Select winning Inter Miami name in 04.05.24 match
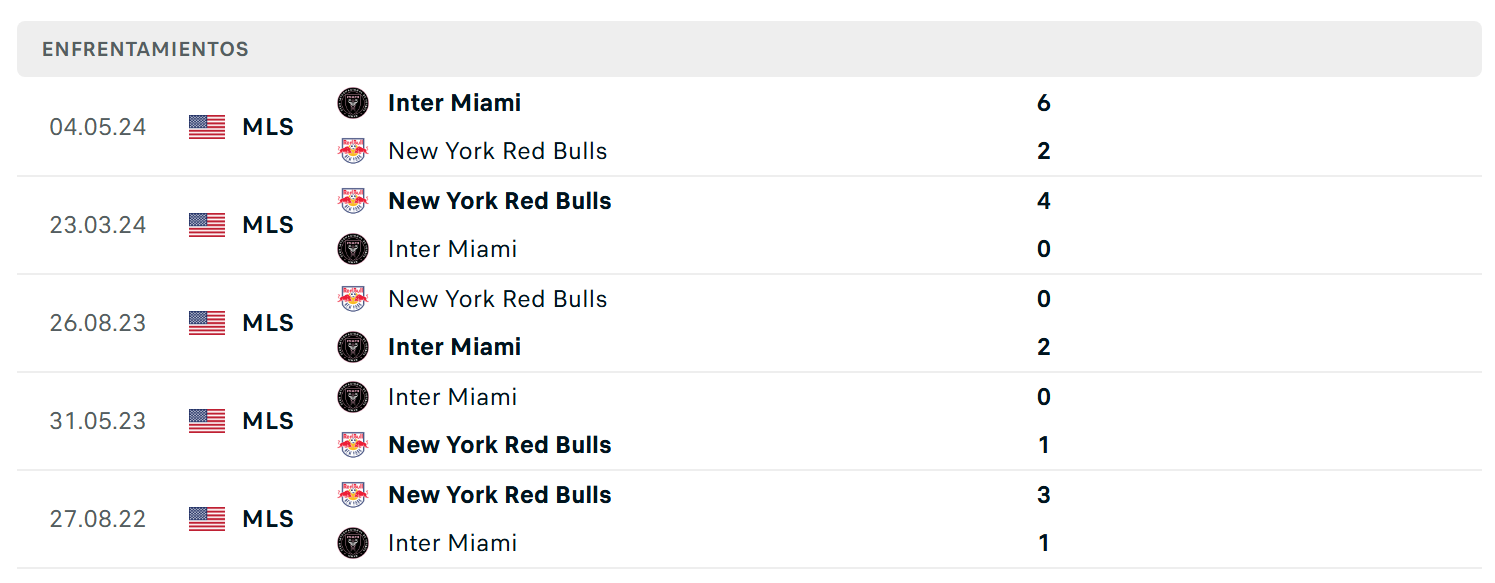The image size is (1495, 583). tap(454, 103)
